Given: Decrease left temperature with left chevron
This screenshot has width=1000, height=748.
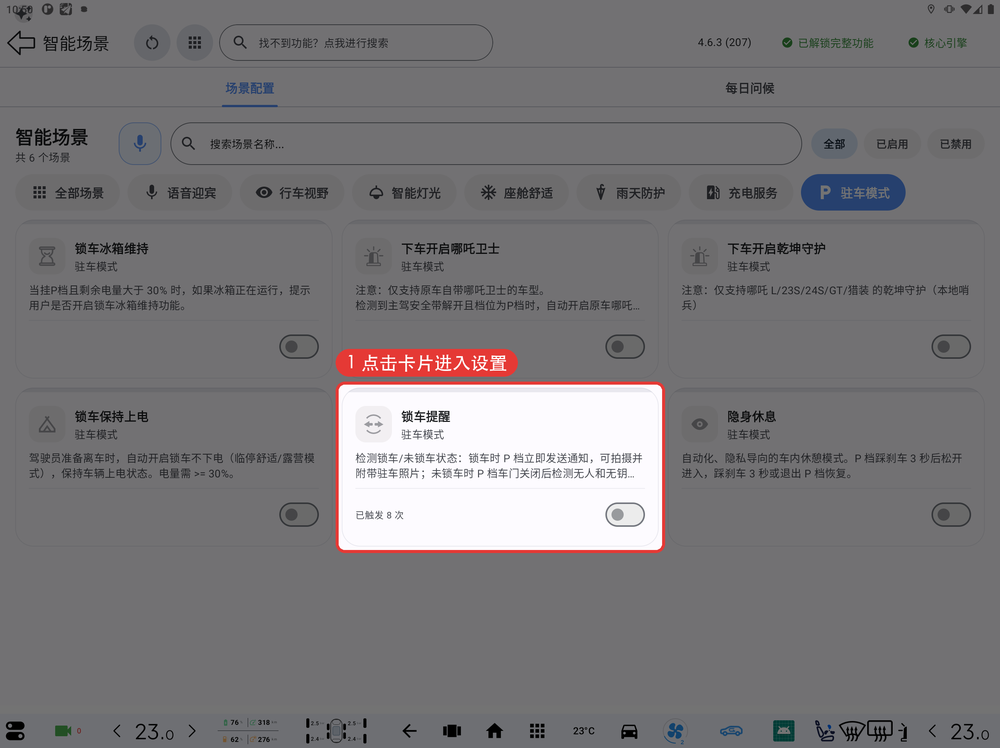Looking at the screenshot, I should pos(117,731).
